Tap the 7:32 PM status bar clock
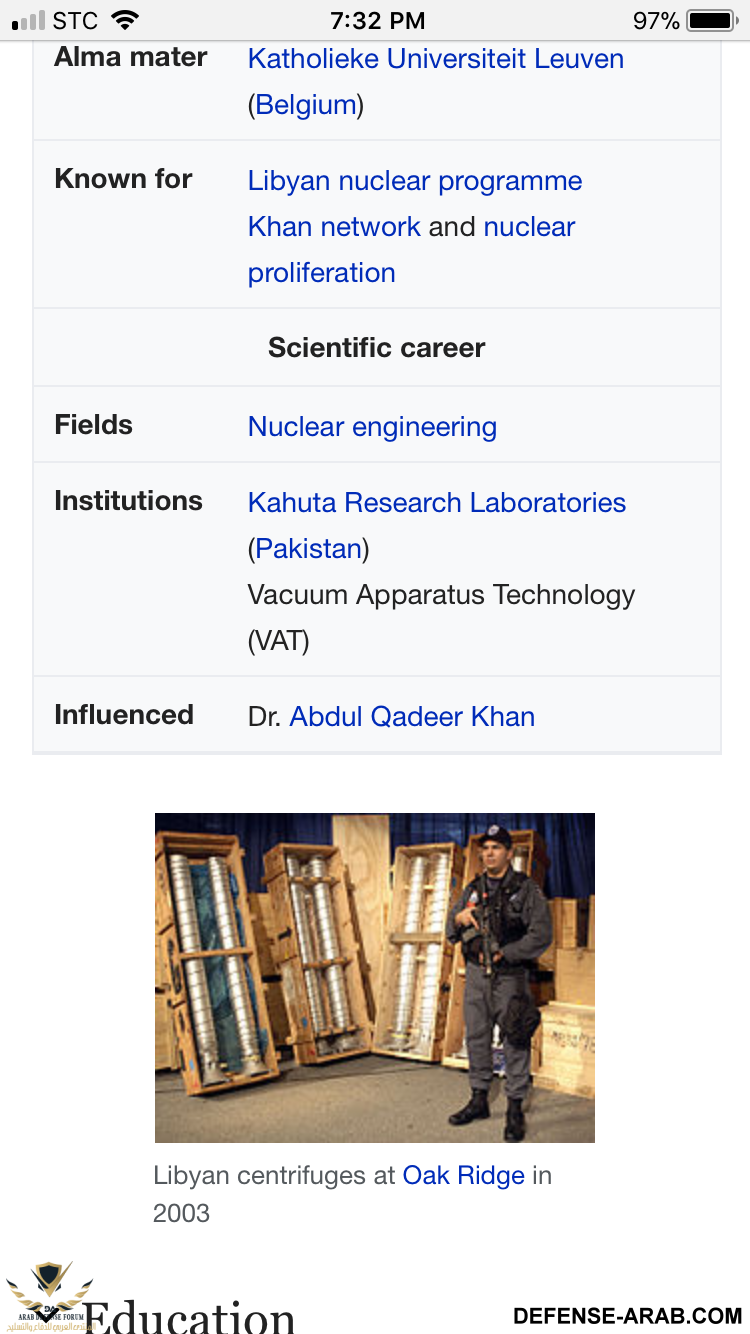The width and height of the screenshot is (750, 1334). 378,20
